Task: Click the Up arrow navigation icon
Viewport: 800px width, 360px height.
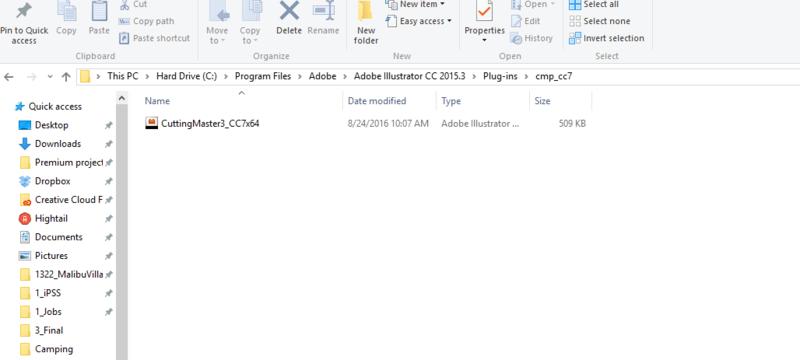Action: tap(66, 77)
